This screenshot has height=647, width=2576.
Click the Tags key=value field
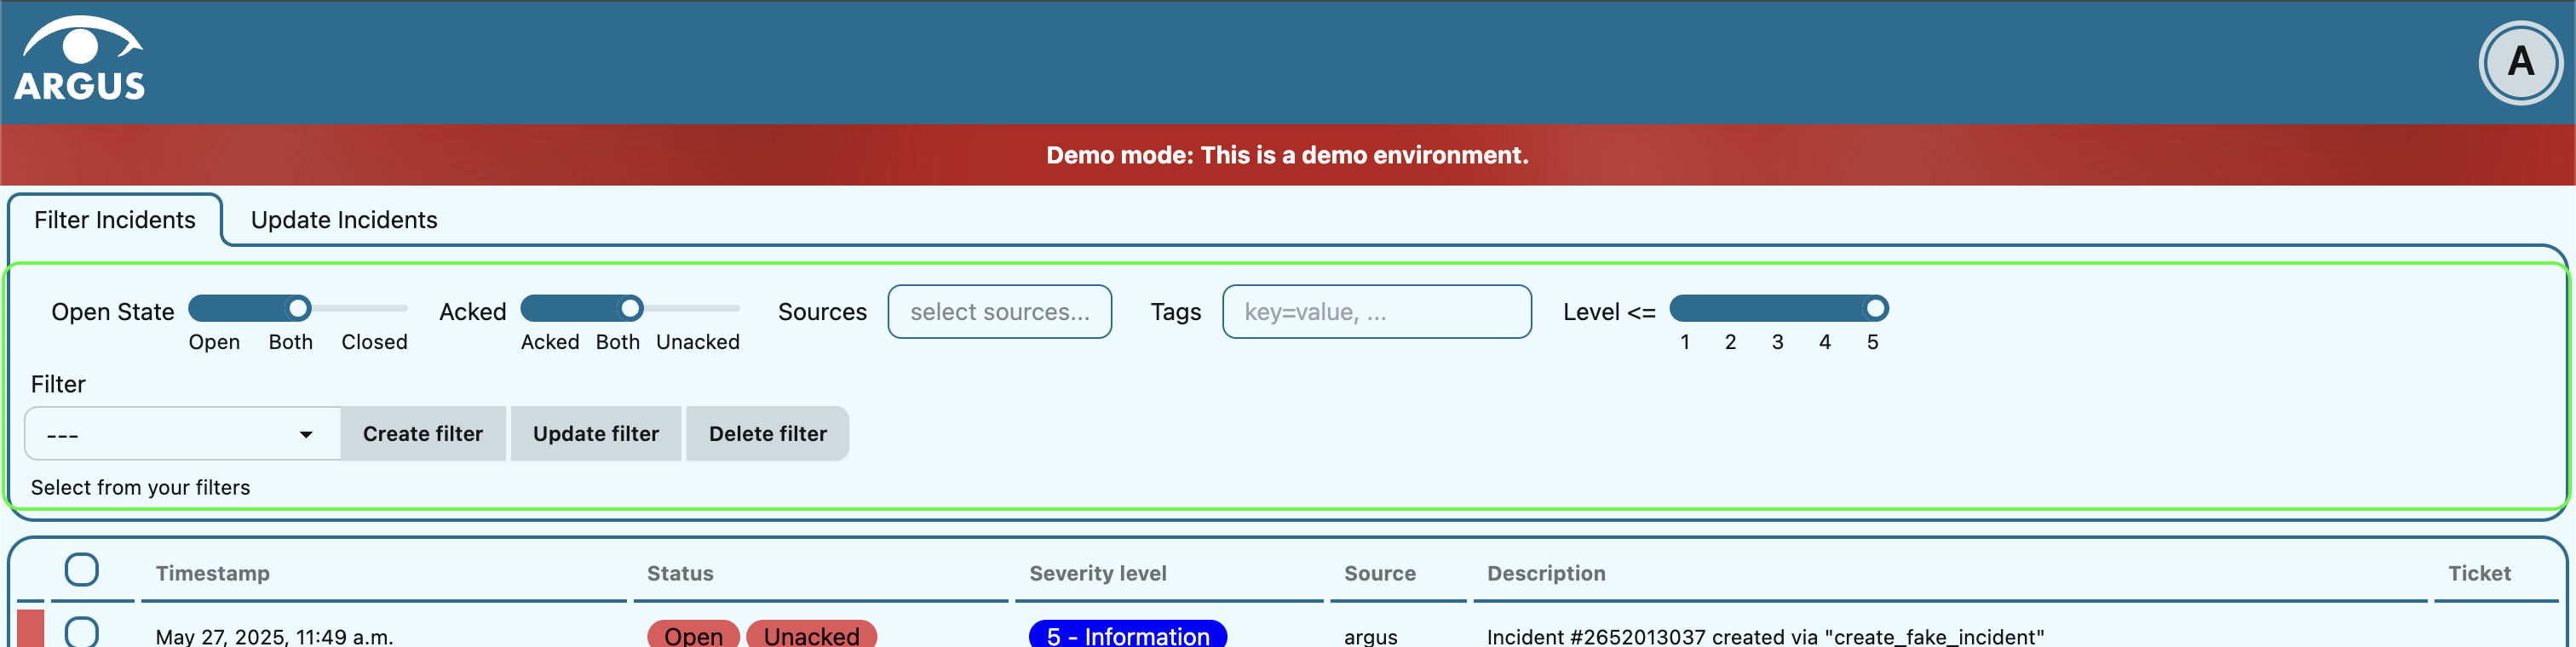(x=1376, y=312)
